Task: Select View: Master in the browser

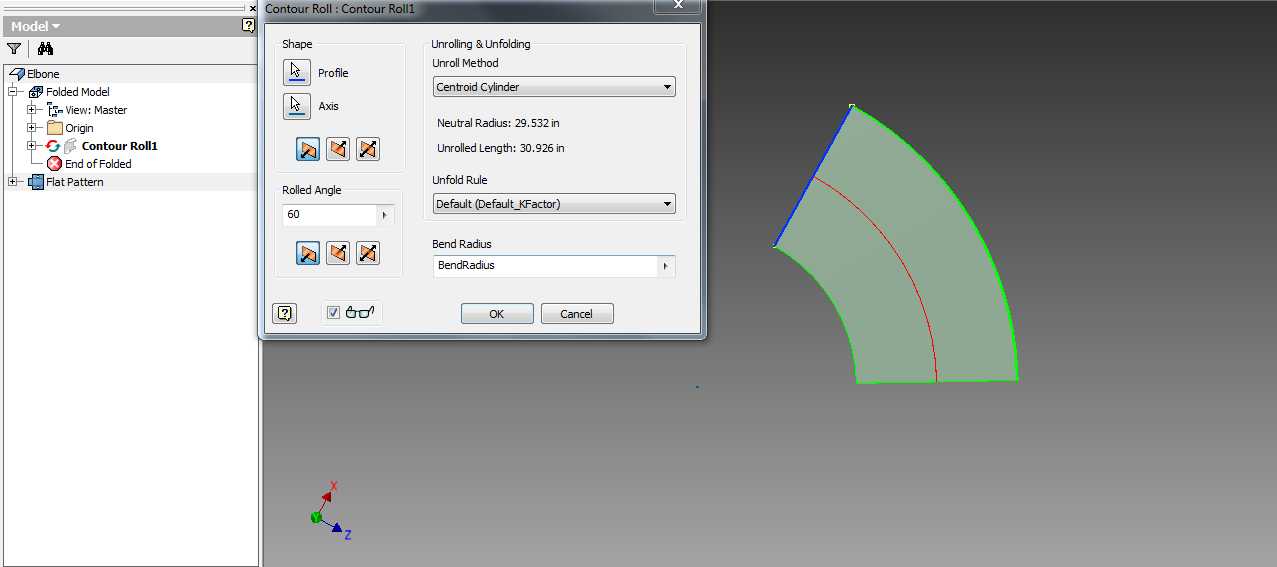Action: coord(97,110)
